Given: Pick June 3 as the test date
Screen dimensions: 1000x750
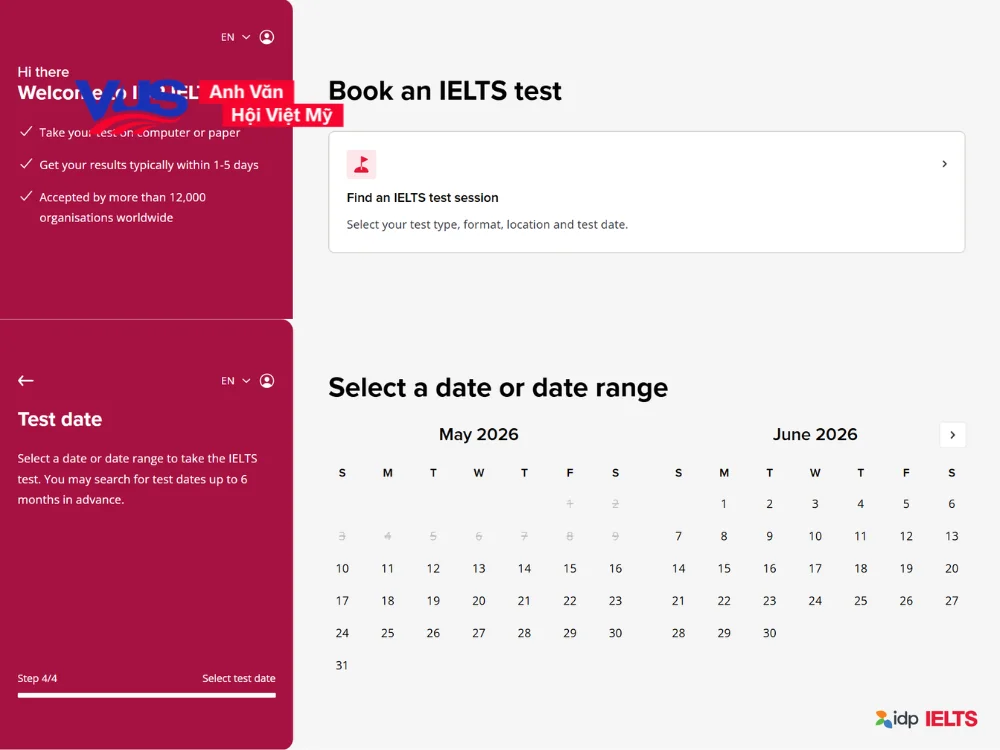Looking at the screenshot, I should click(x=815, y=504).
